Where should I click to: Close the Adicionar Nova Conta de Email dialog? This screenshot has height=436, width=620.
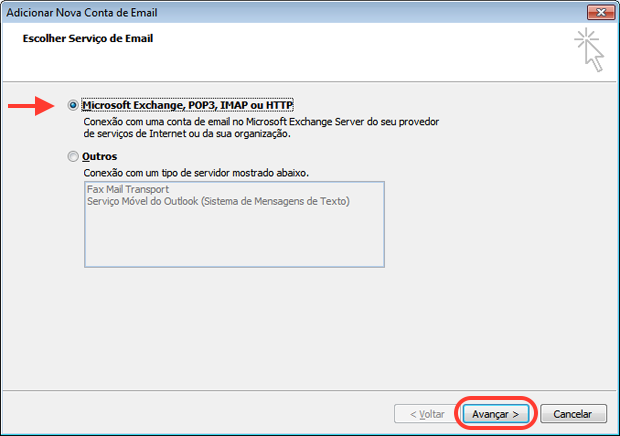click(601, 12)
